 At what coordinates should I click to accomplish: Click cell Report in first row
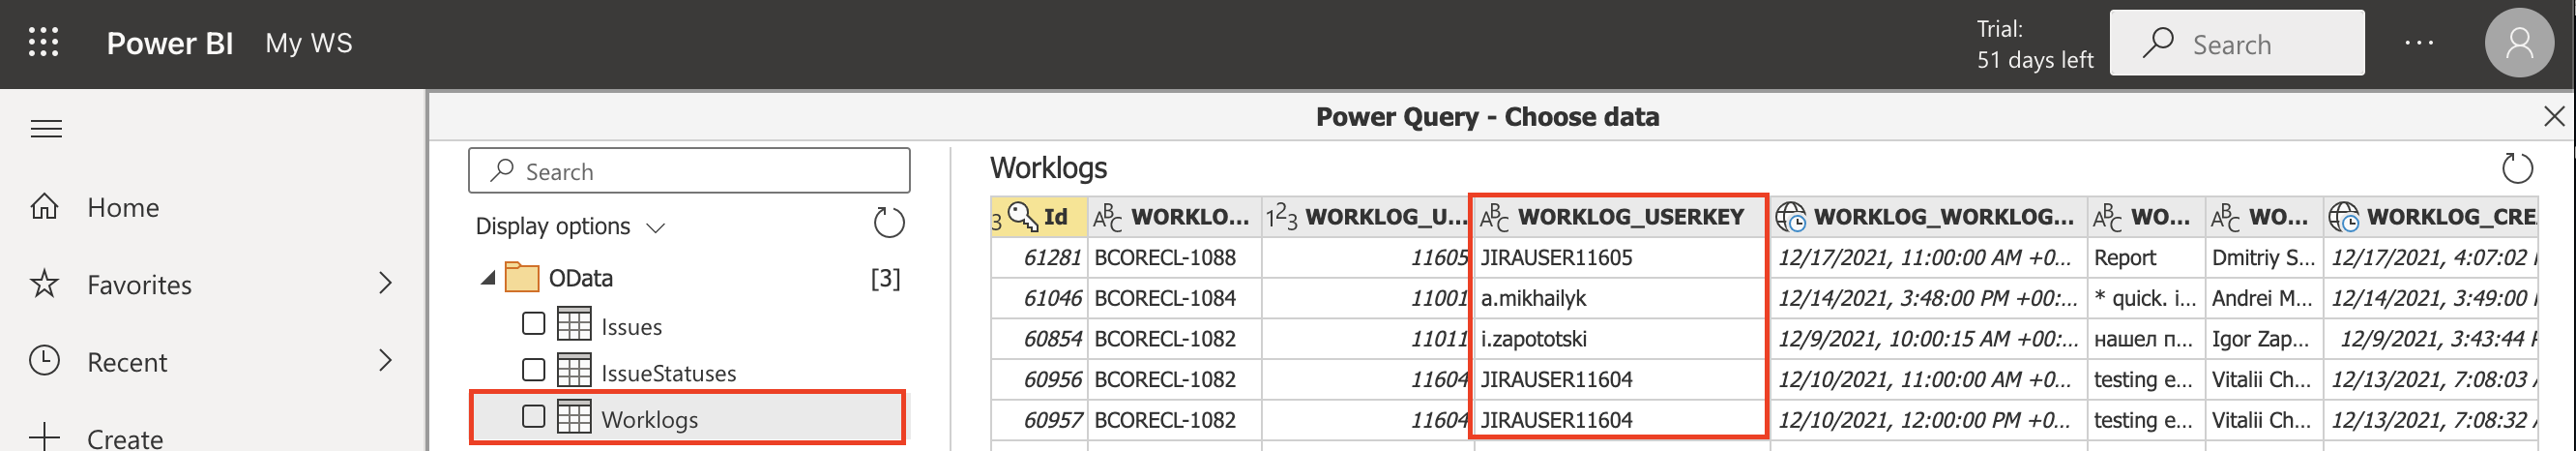(x=2146, y=258)
